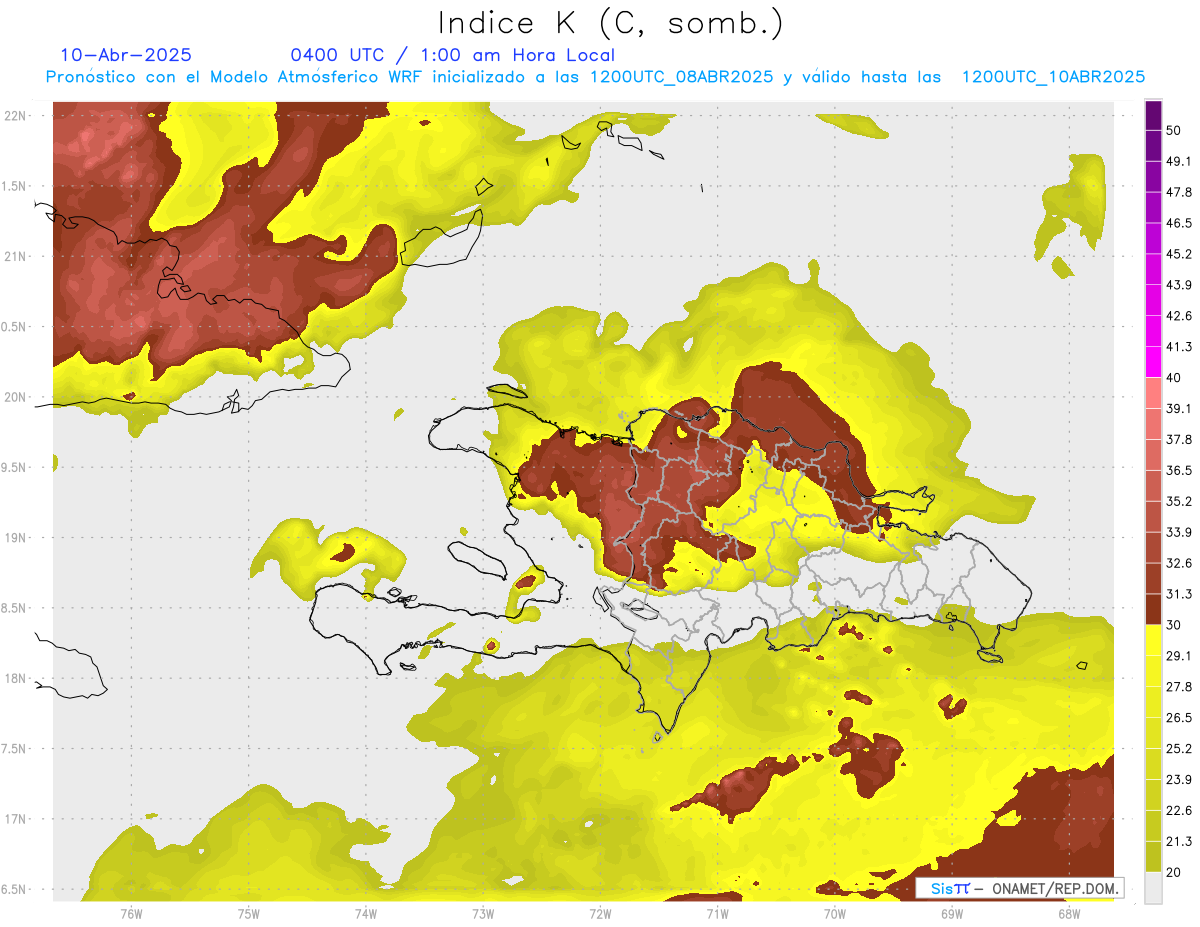Click the latitude label '17N'
This screenshot has width=1200, height=927.
click(x=17, y=819)
